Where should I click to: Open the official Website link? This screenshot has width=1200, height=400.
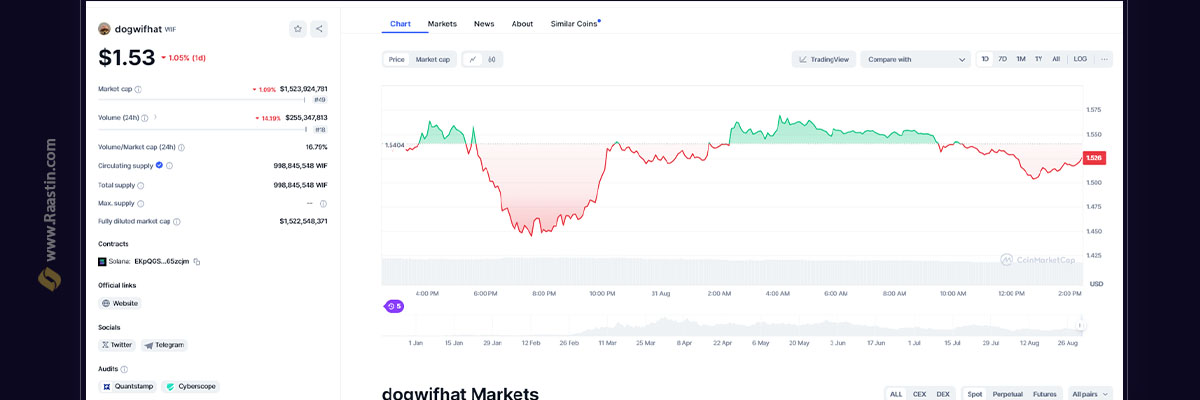[120, 303]
